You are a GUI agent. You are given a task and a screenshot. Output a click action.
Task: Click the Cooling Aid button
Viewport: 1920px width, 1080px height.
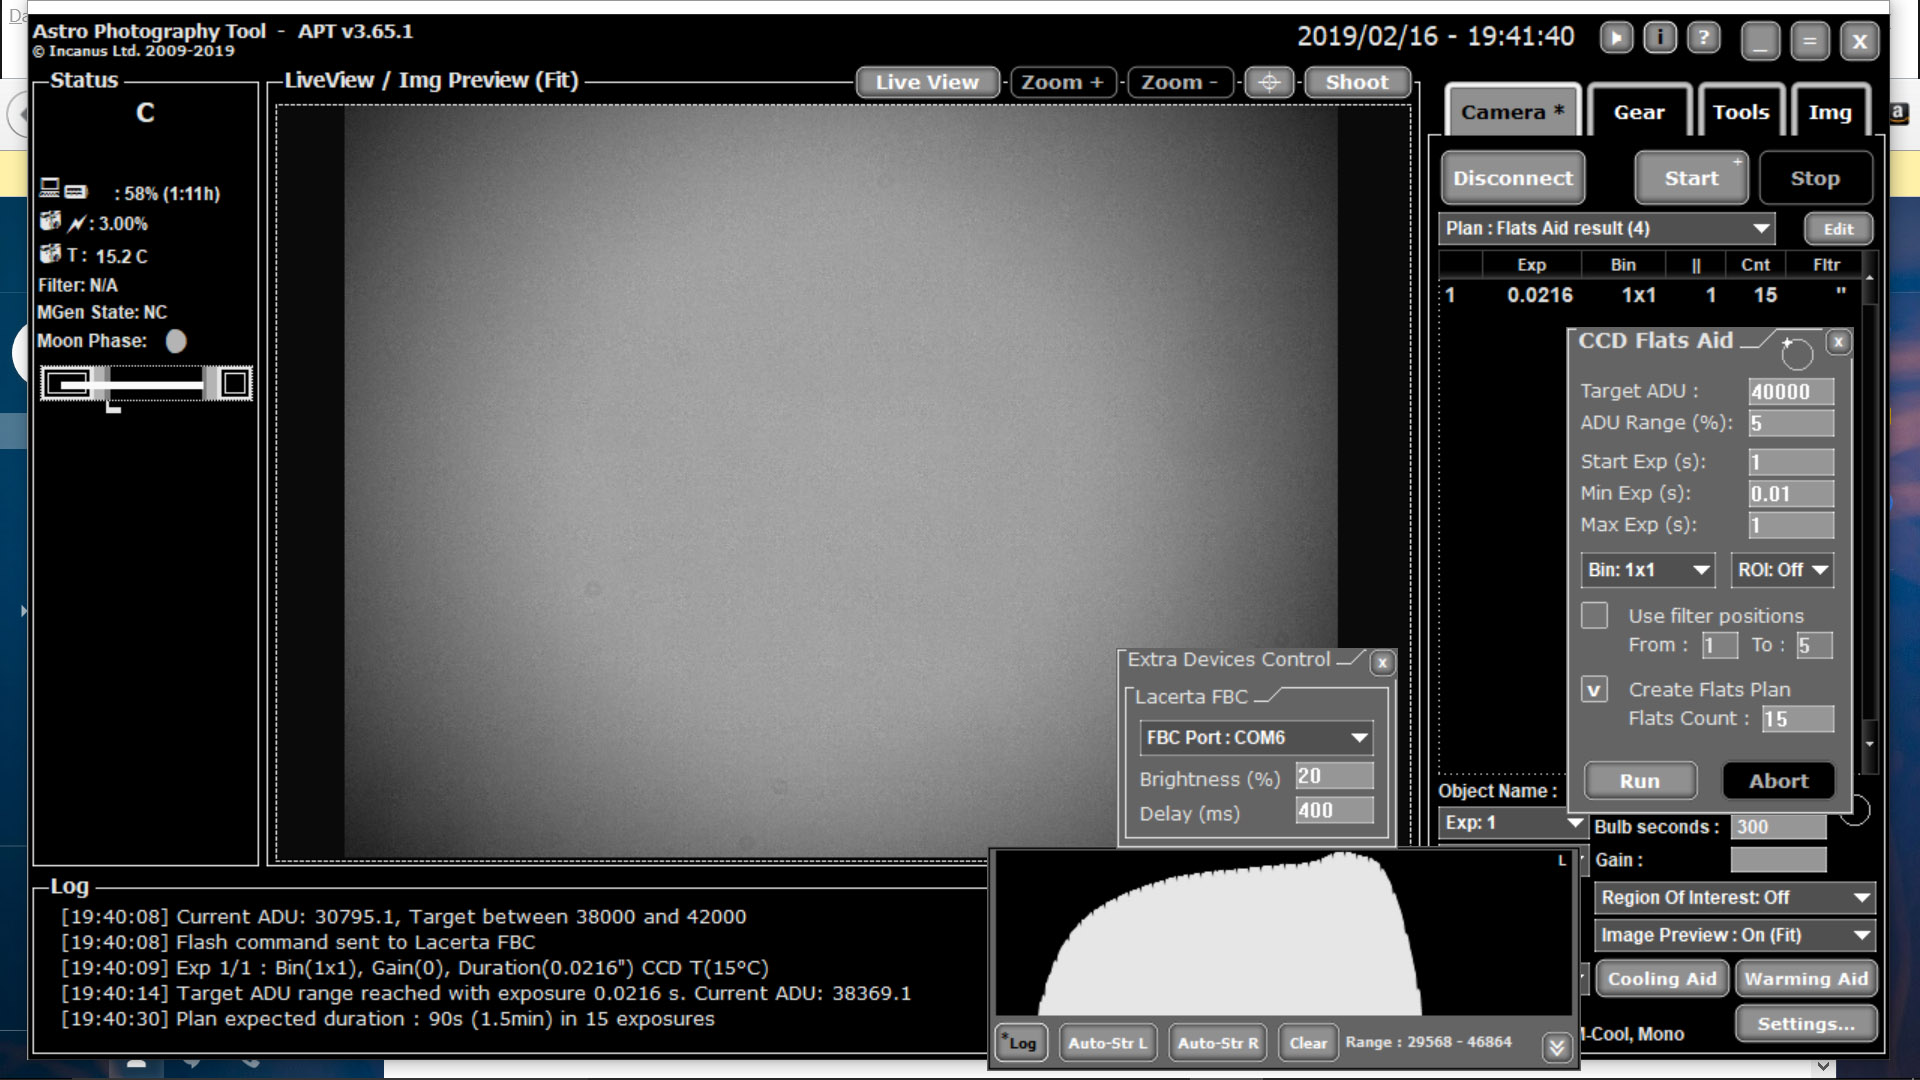click(x=1661, y=979)
